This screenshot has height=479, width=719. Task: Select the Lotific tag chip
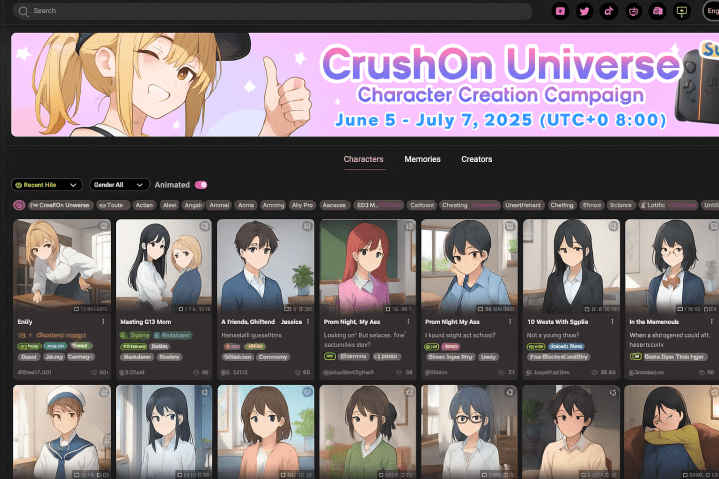669,205
